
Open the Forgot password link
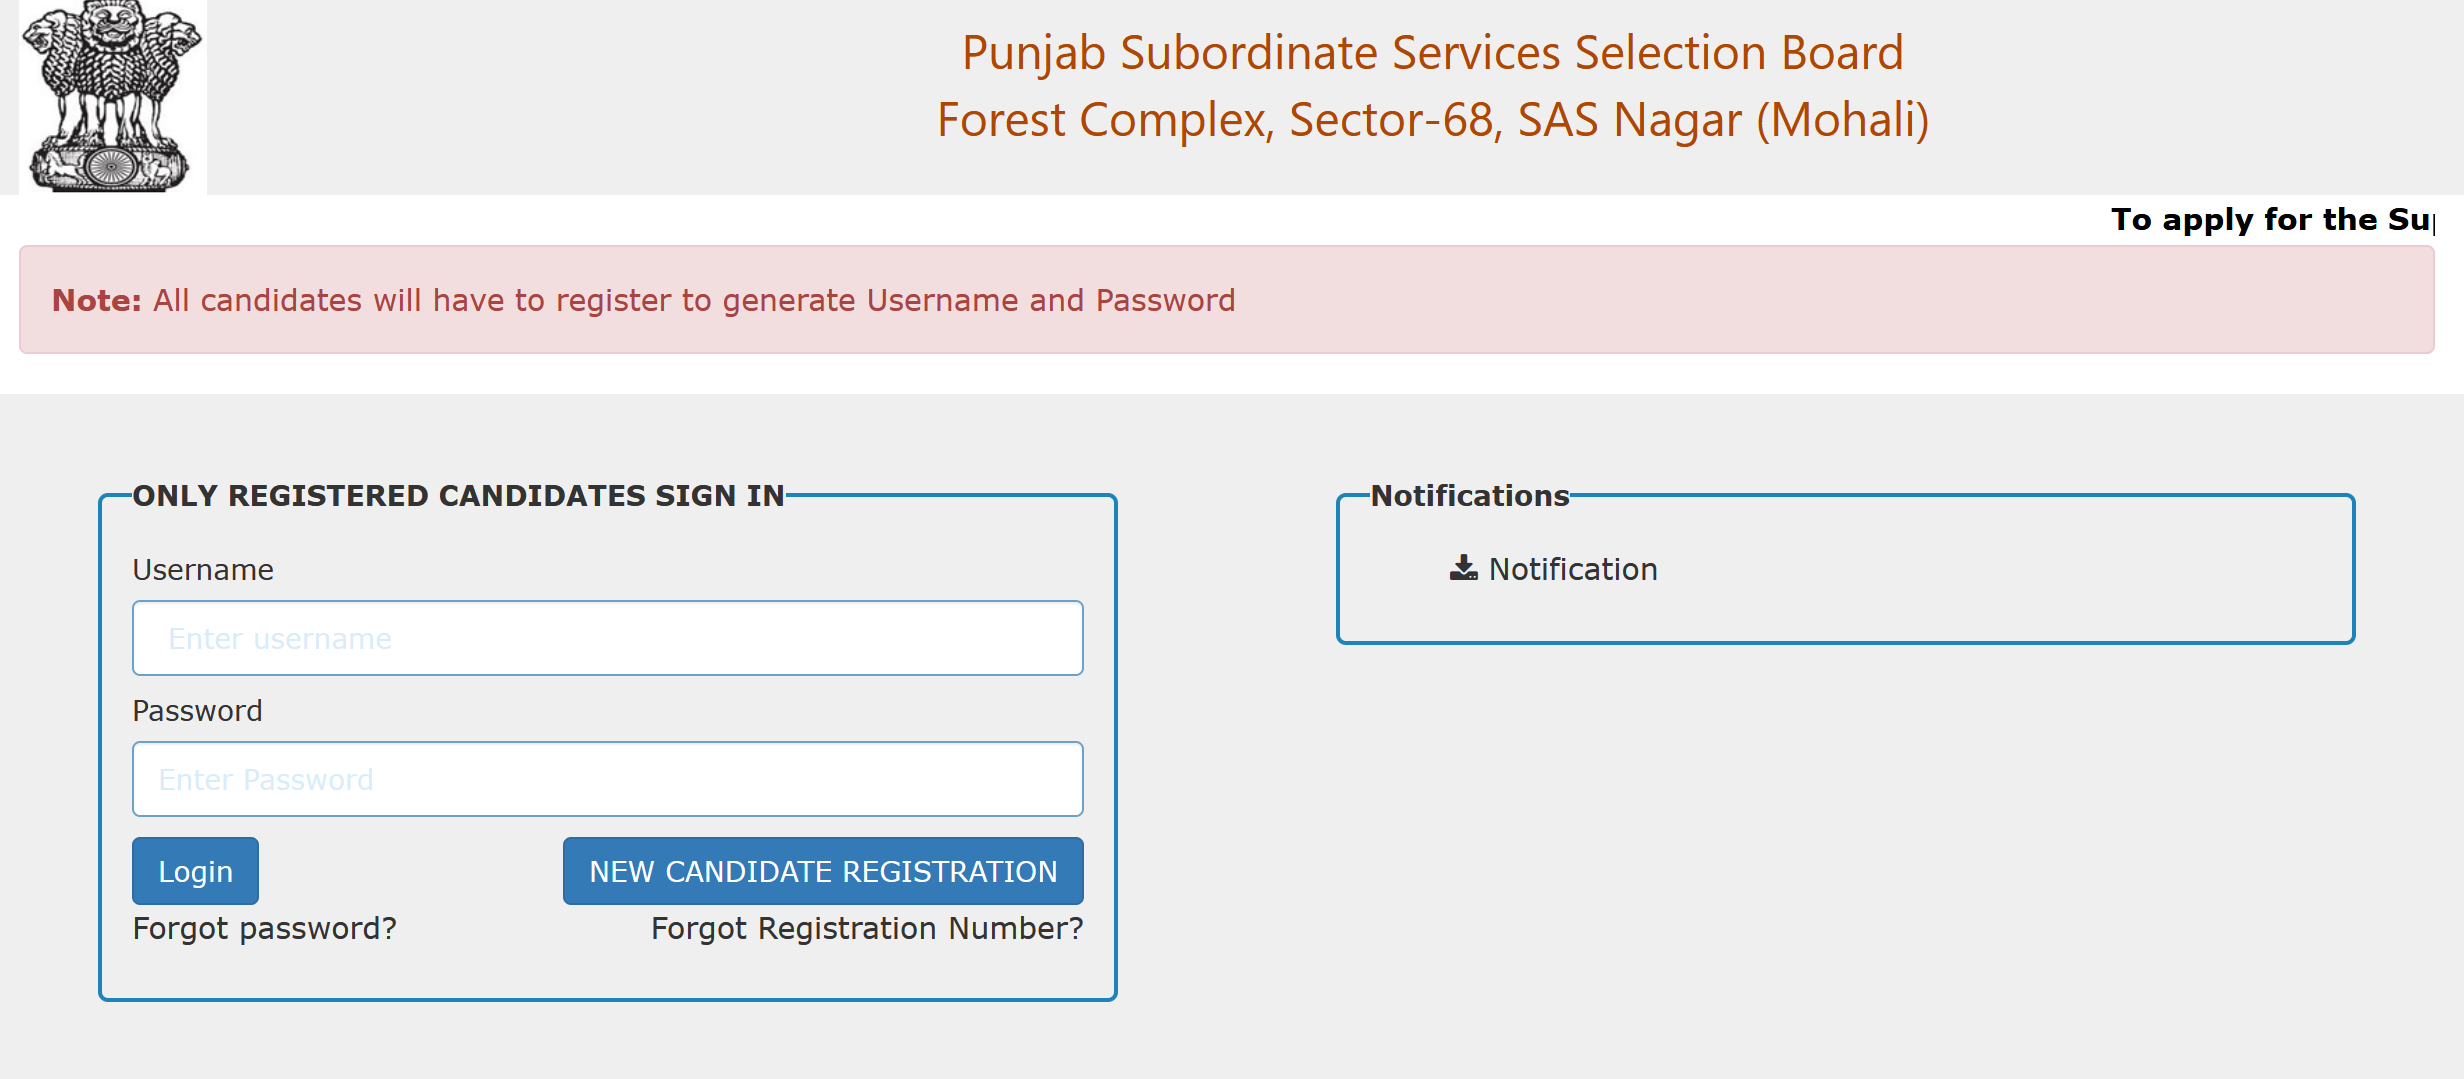(x=264, y=928)
